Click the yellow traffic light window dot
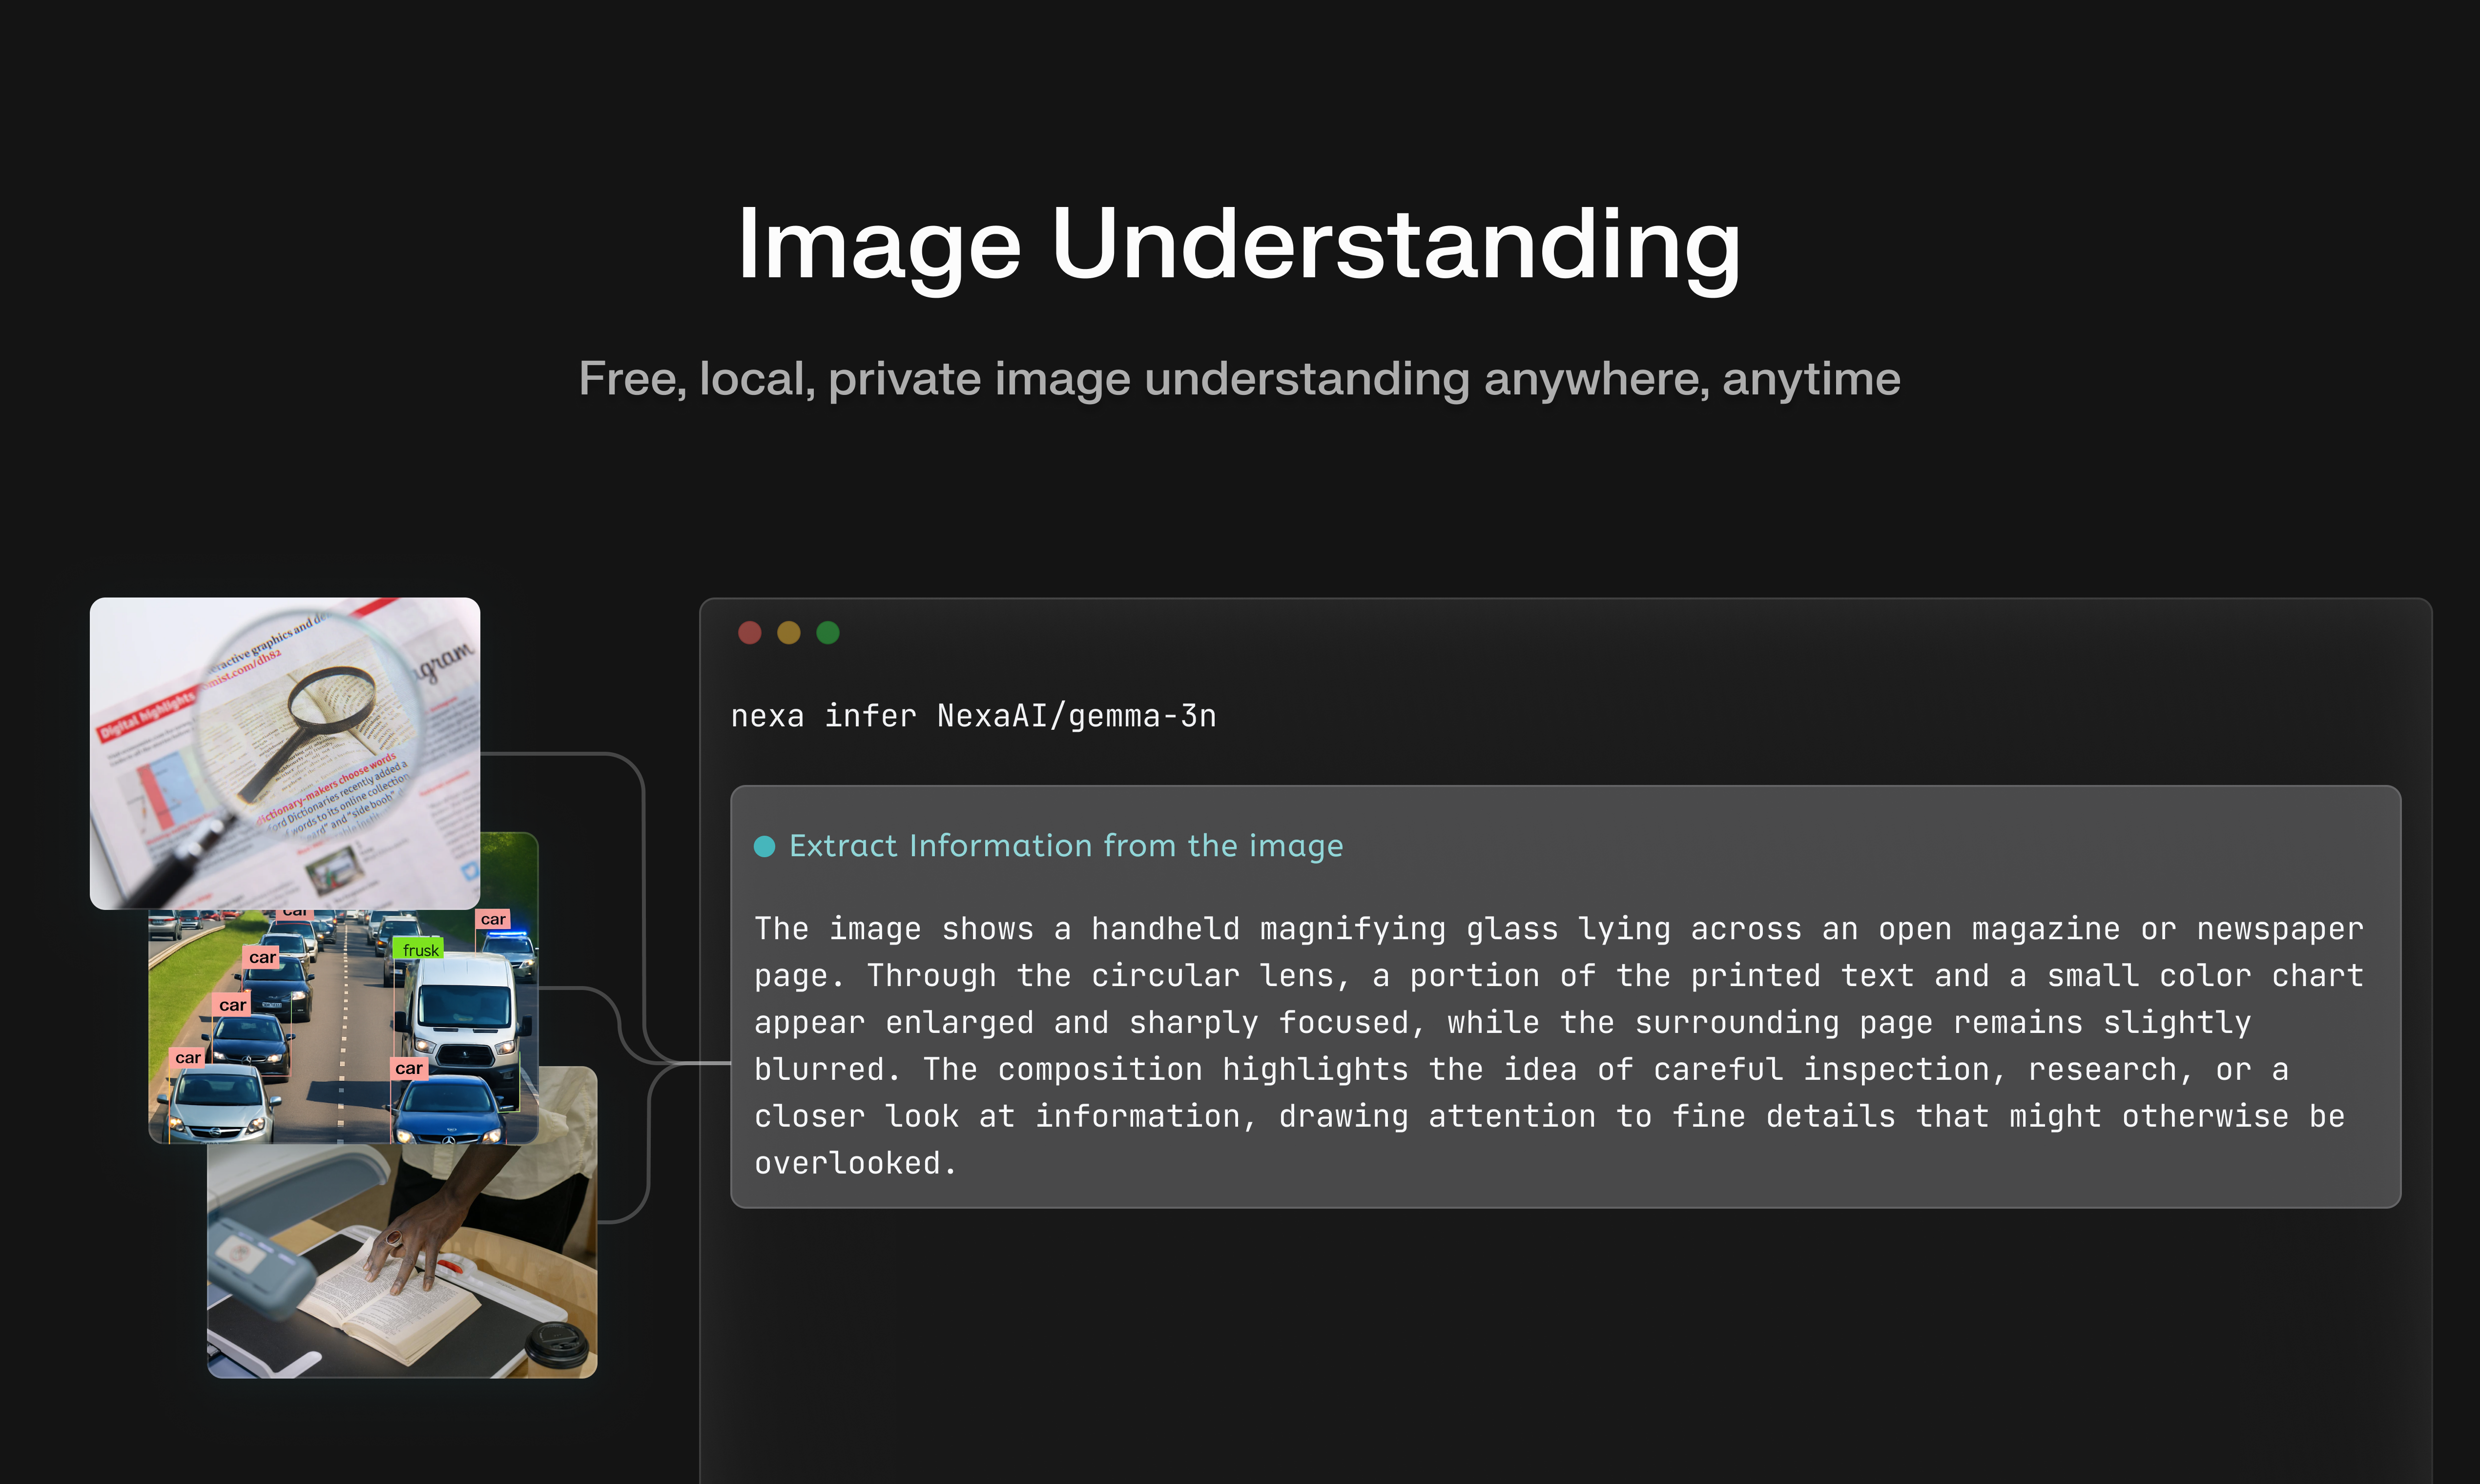 coord(789,632)
